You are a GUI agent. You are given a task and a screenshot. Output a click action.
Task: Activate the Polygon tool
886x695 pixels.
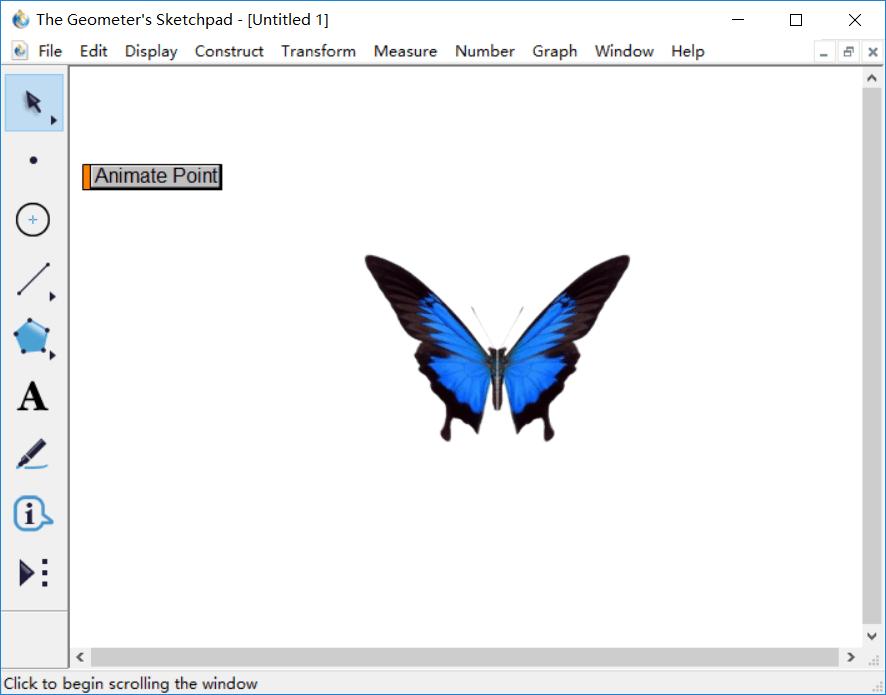tap(32, 337)
